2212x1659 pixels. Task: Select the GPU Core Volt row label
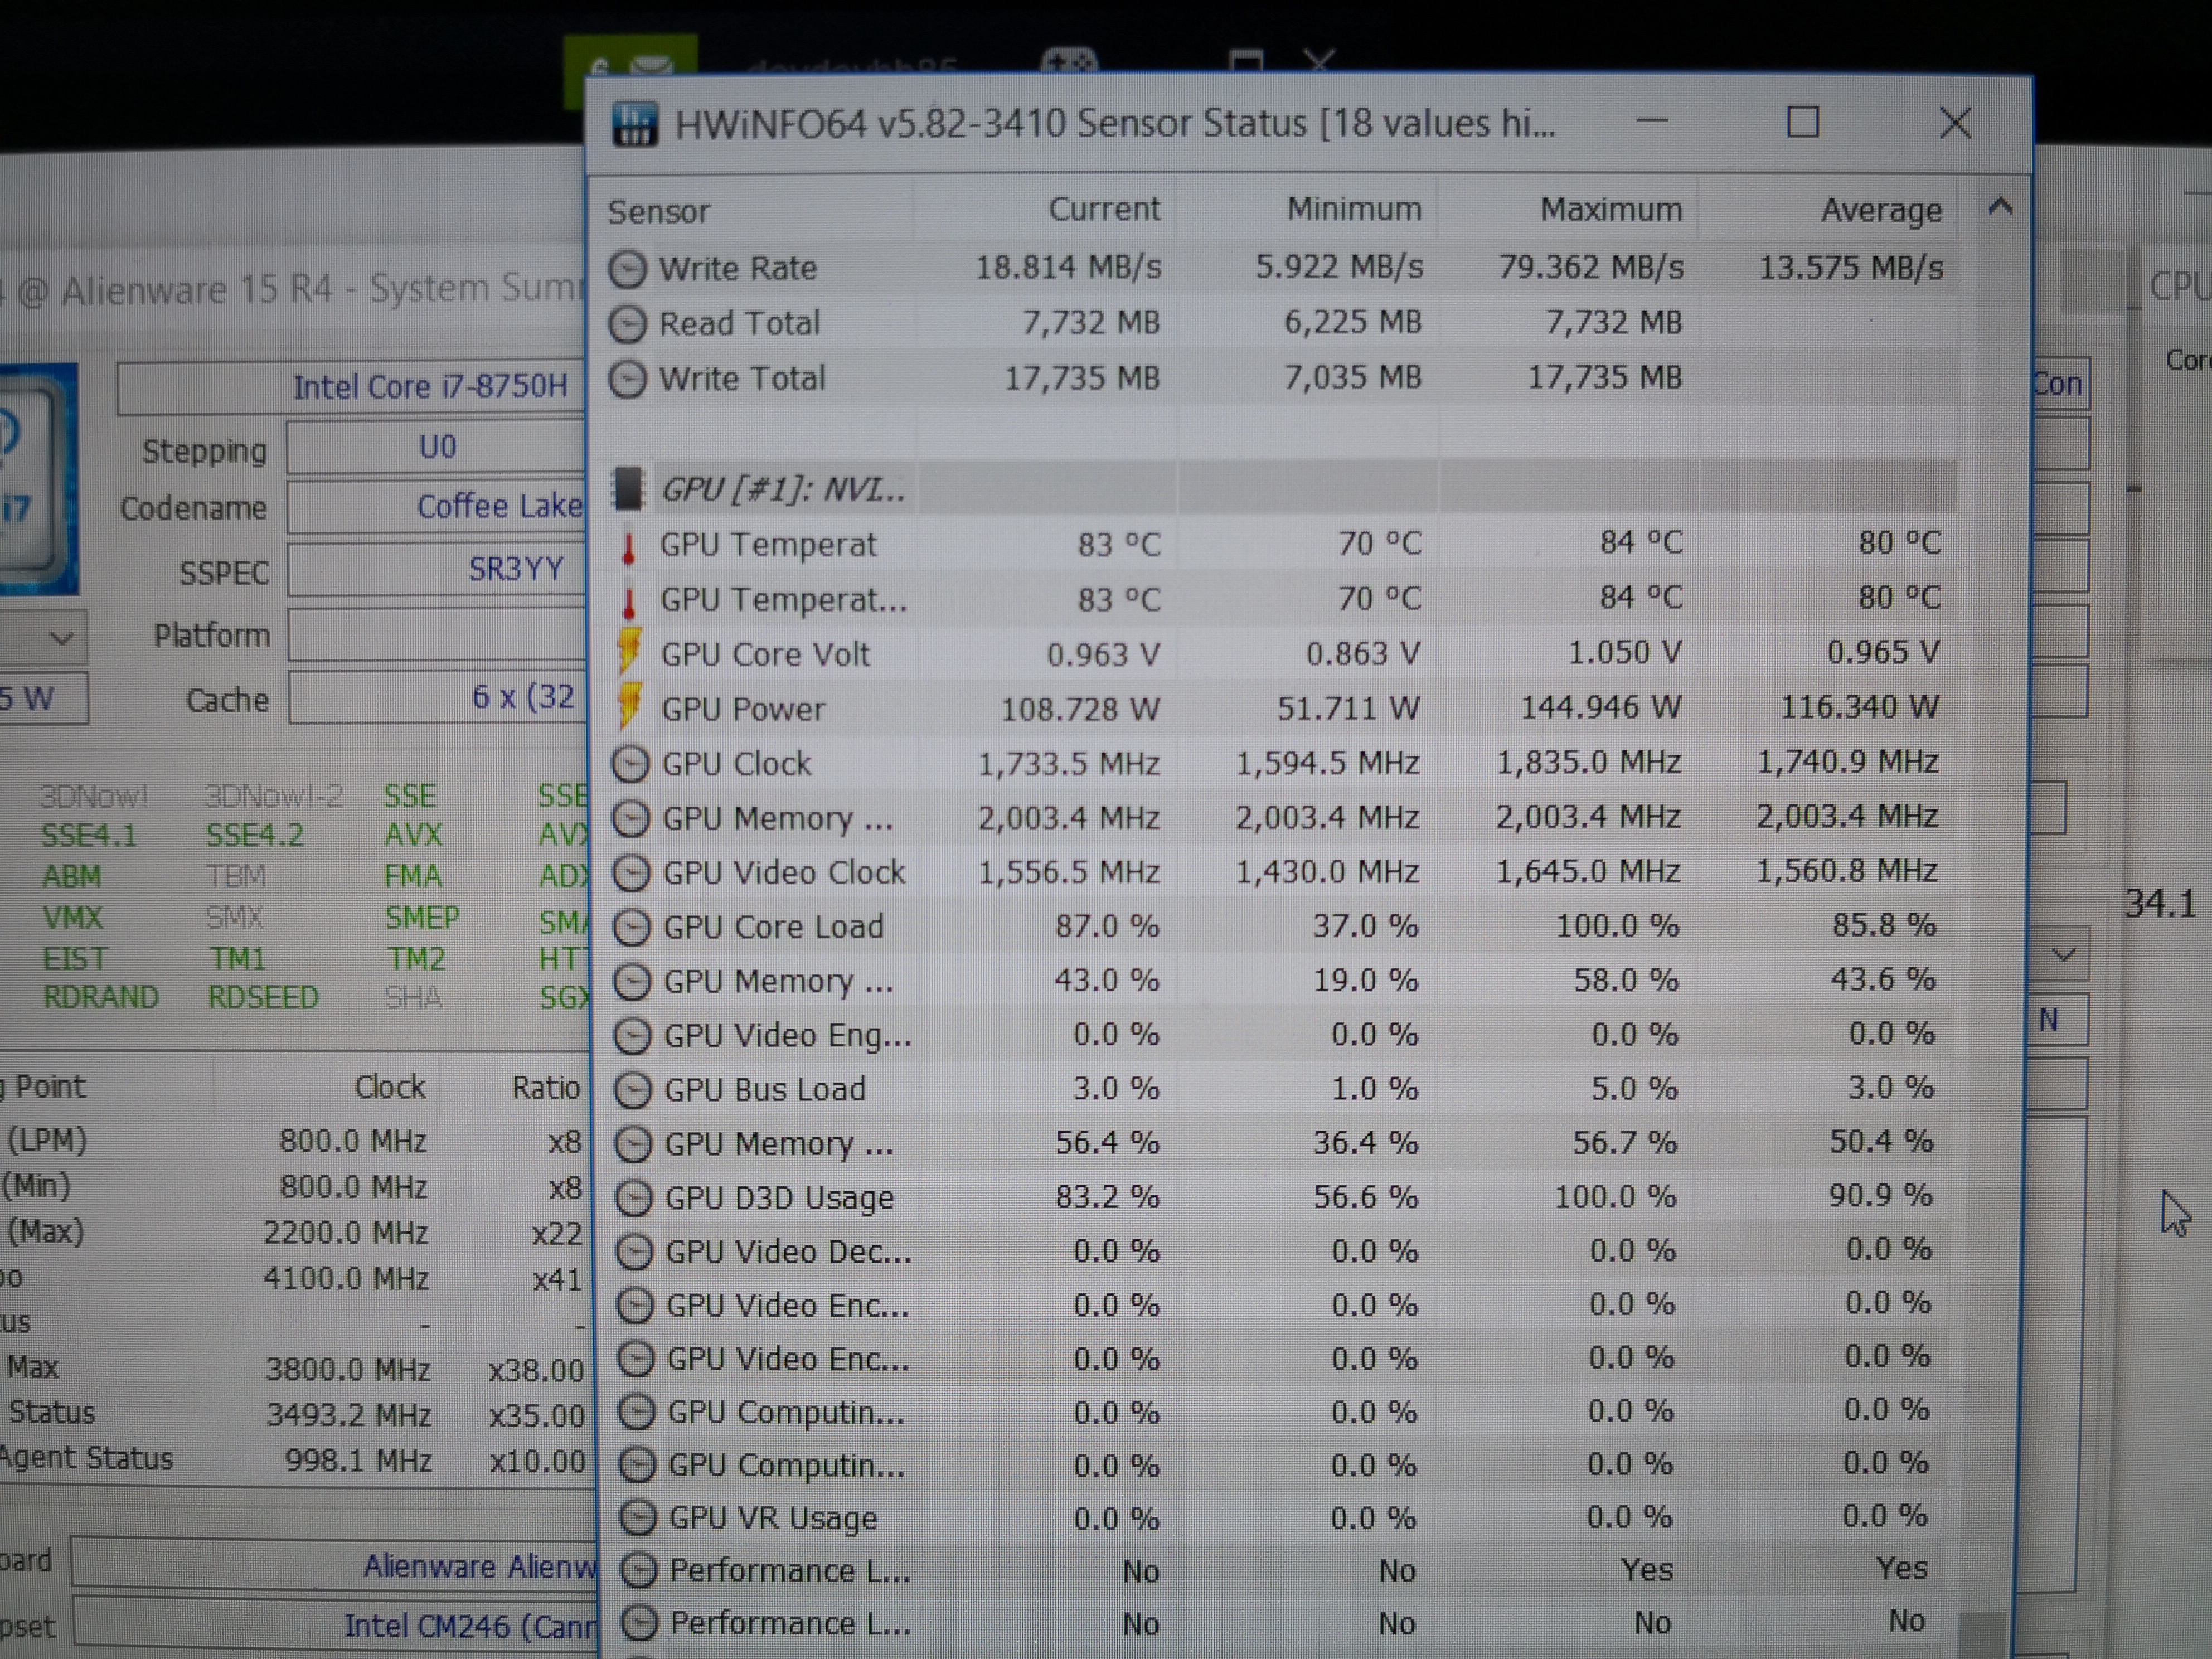click(765, 655)
